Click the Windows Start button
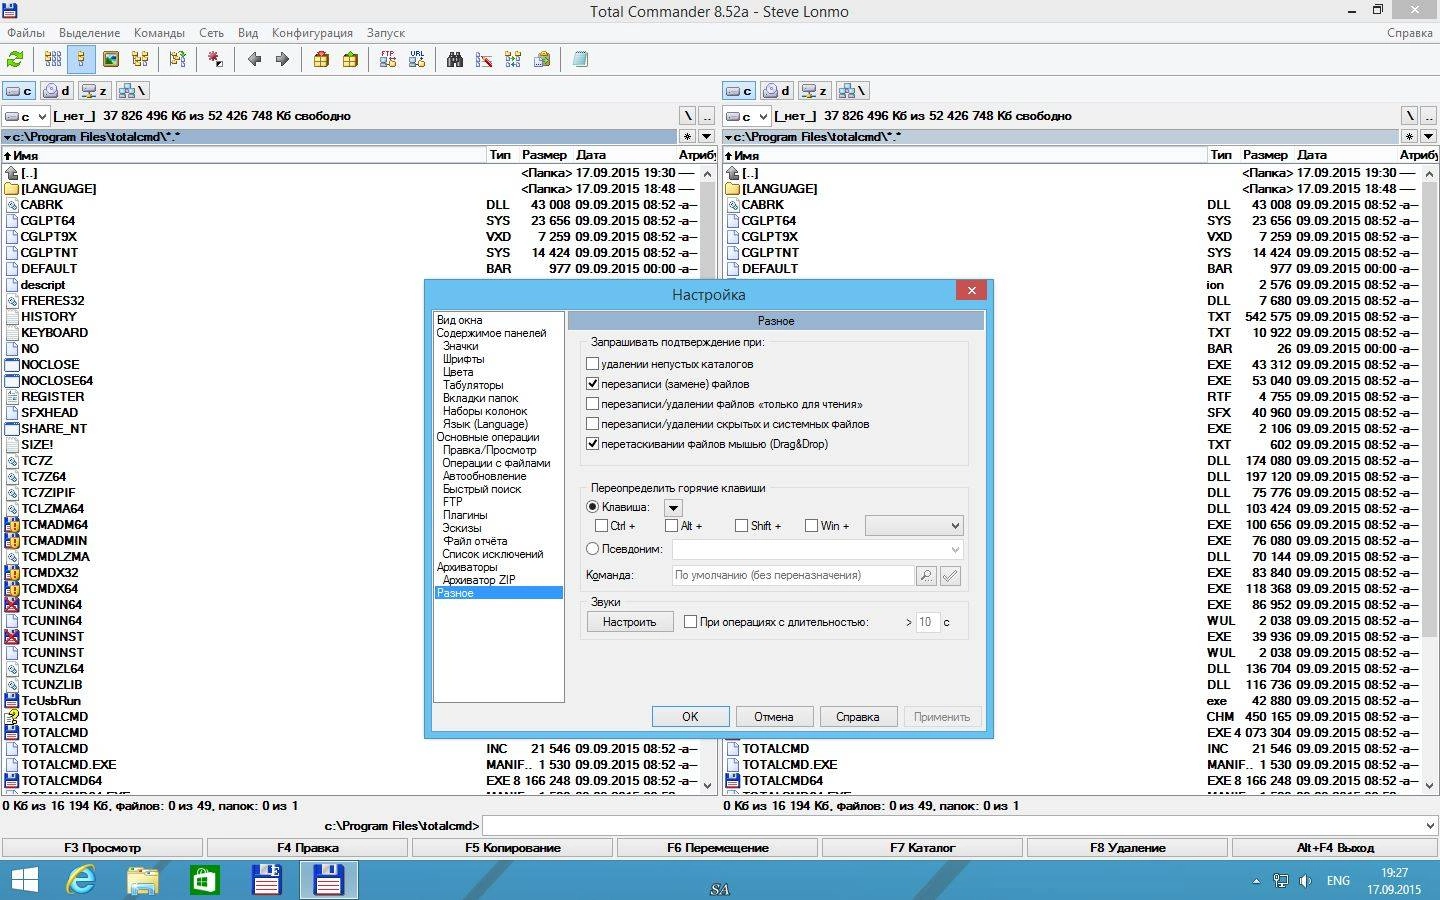This screenshot has height=900, width=1440. pyautogui.click(x=23, y=880)
